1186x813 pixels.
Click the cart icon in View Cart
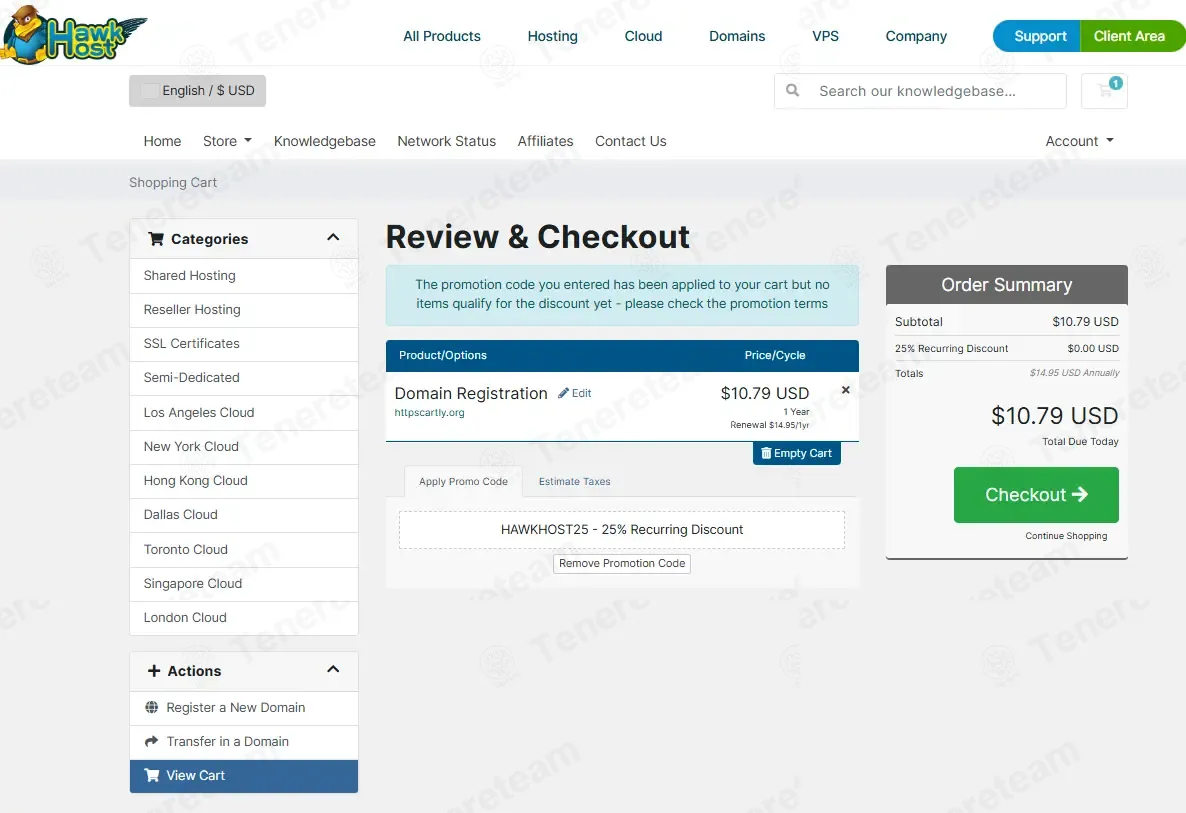pyautogui.click(x=151, y=775)
